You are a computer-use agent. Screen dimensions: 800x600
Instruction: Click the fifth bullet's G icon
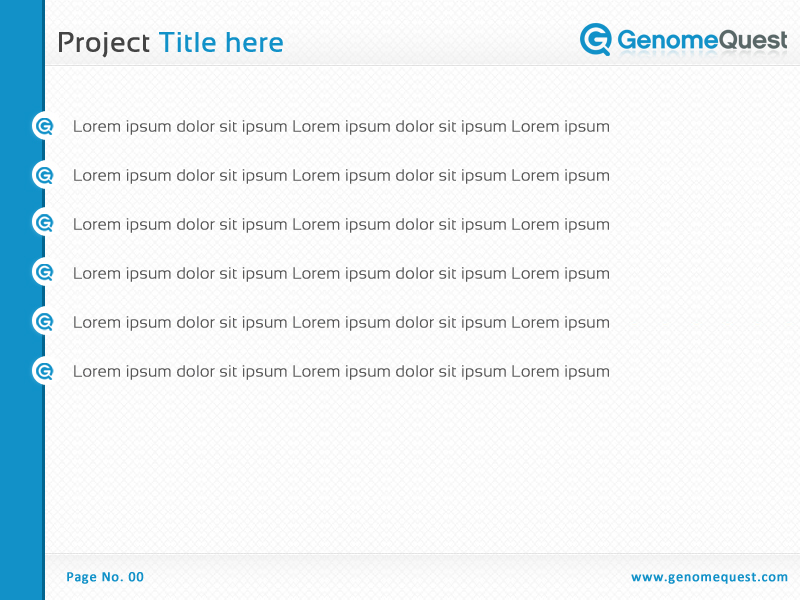point(44,321)
